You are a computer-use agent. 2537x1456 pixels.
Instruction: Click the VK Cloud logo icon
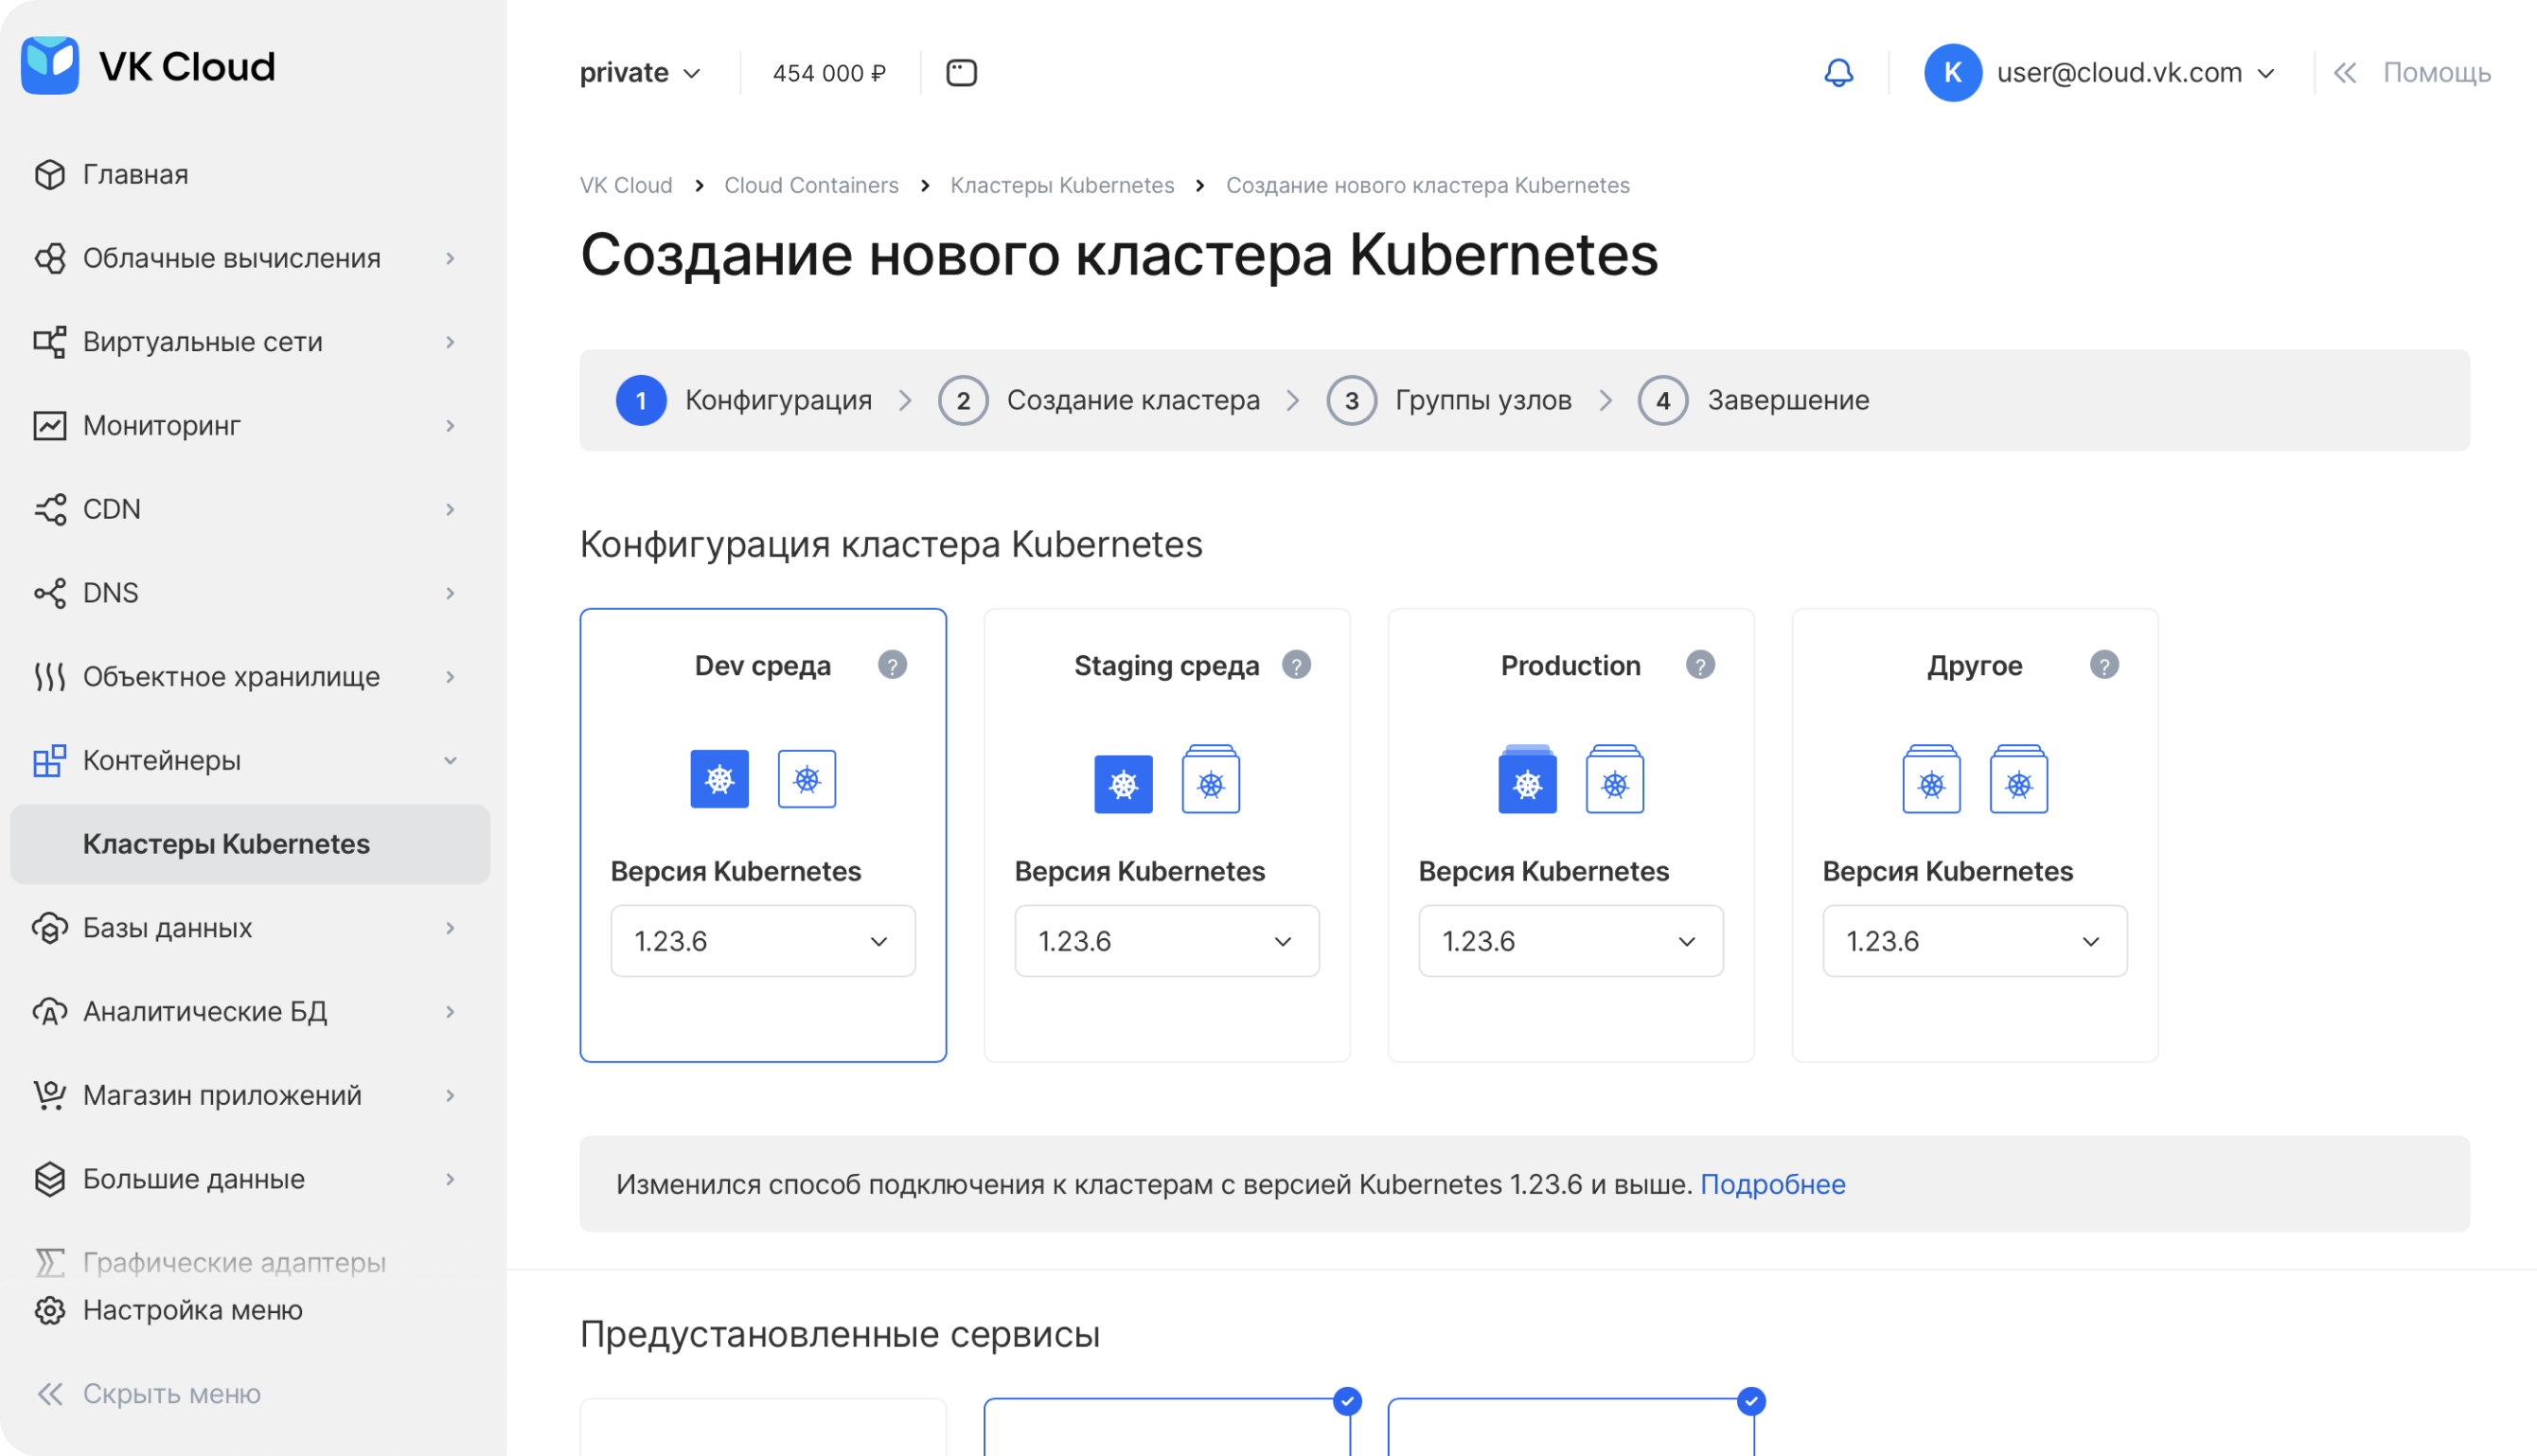(x=50, y=66)
